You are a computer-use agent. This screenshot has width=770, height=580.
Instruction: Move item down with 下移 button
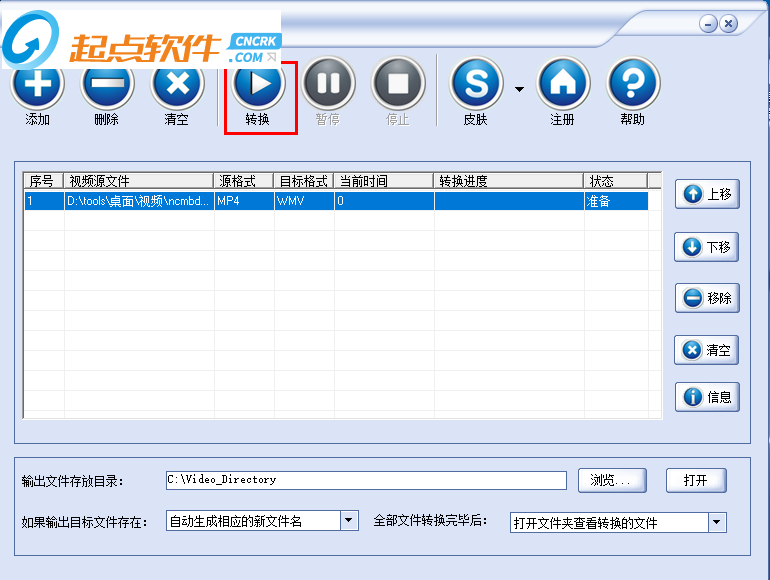tap(707, 247)
